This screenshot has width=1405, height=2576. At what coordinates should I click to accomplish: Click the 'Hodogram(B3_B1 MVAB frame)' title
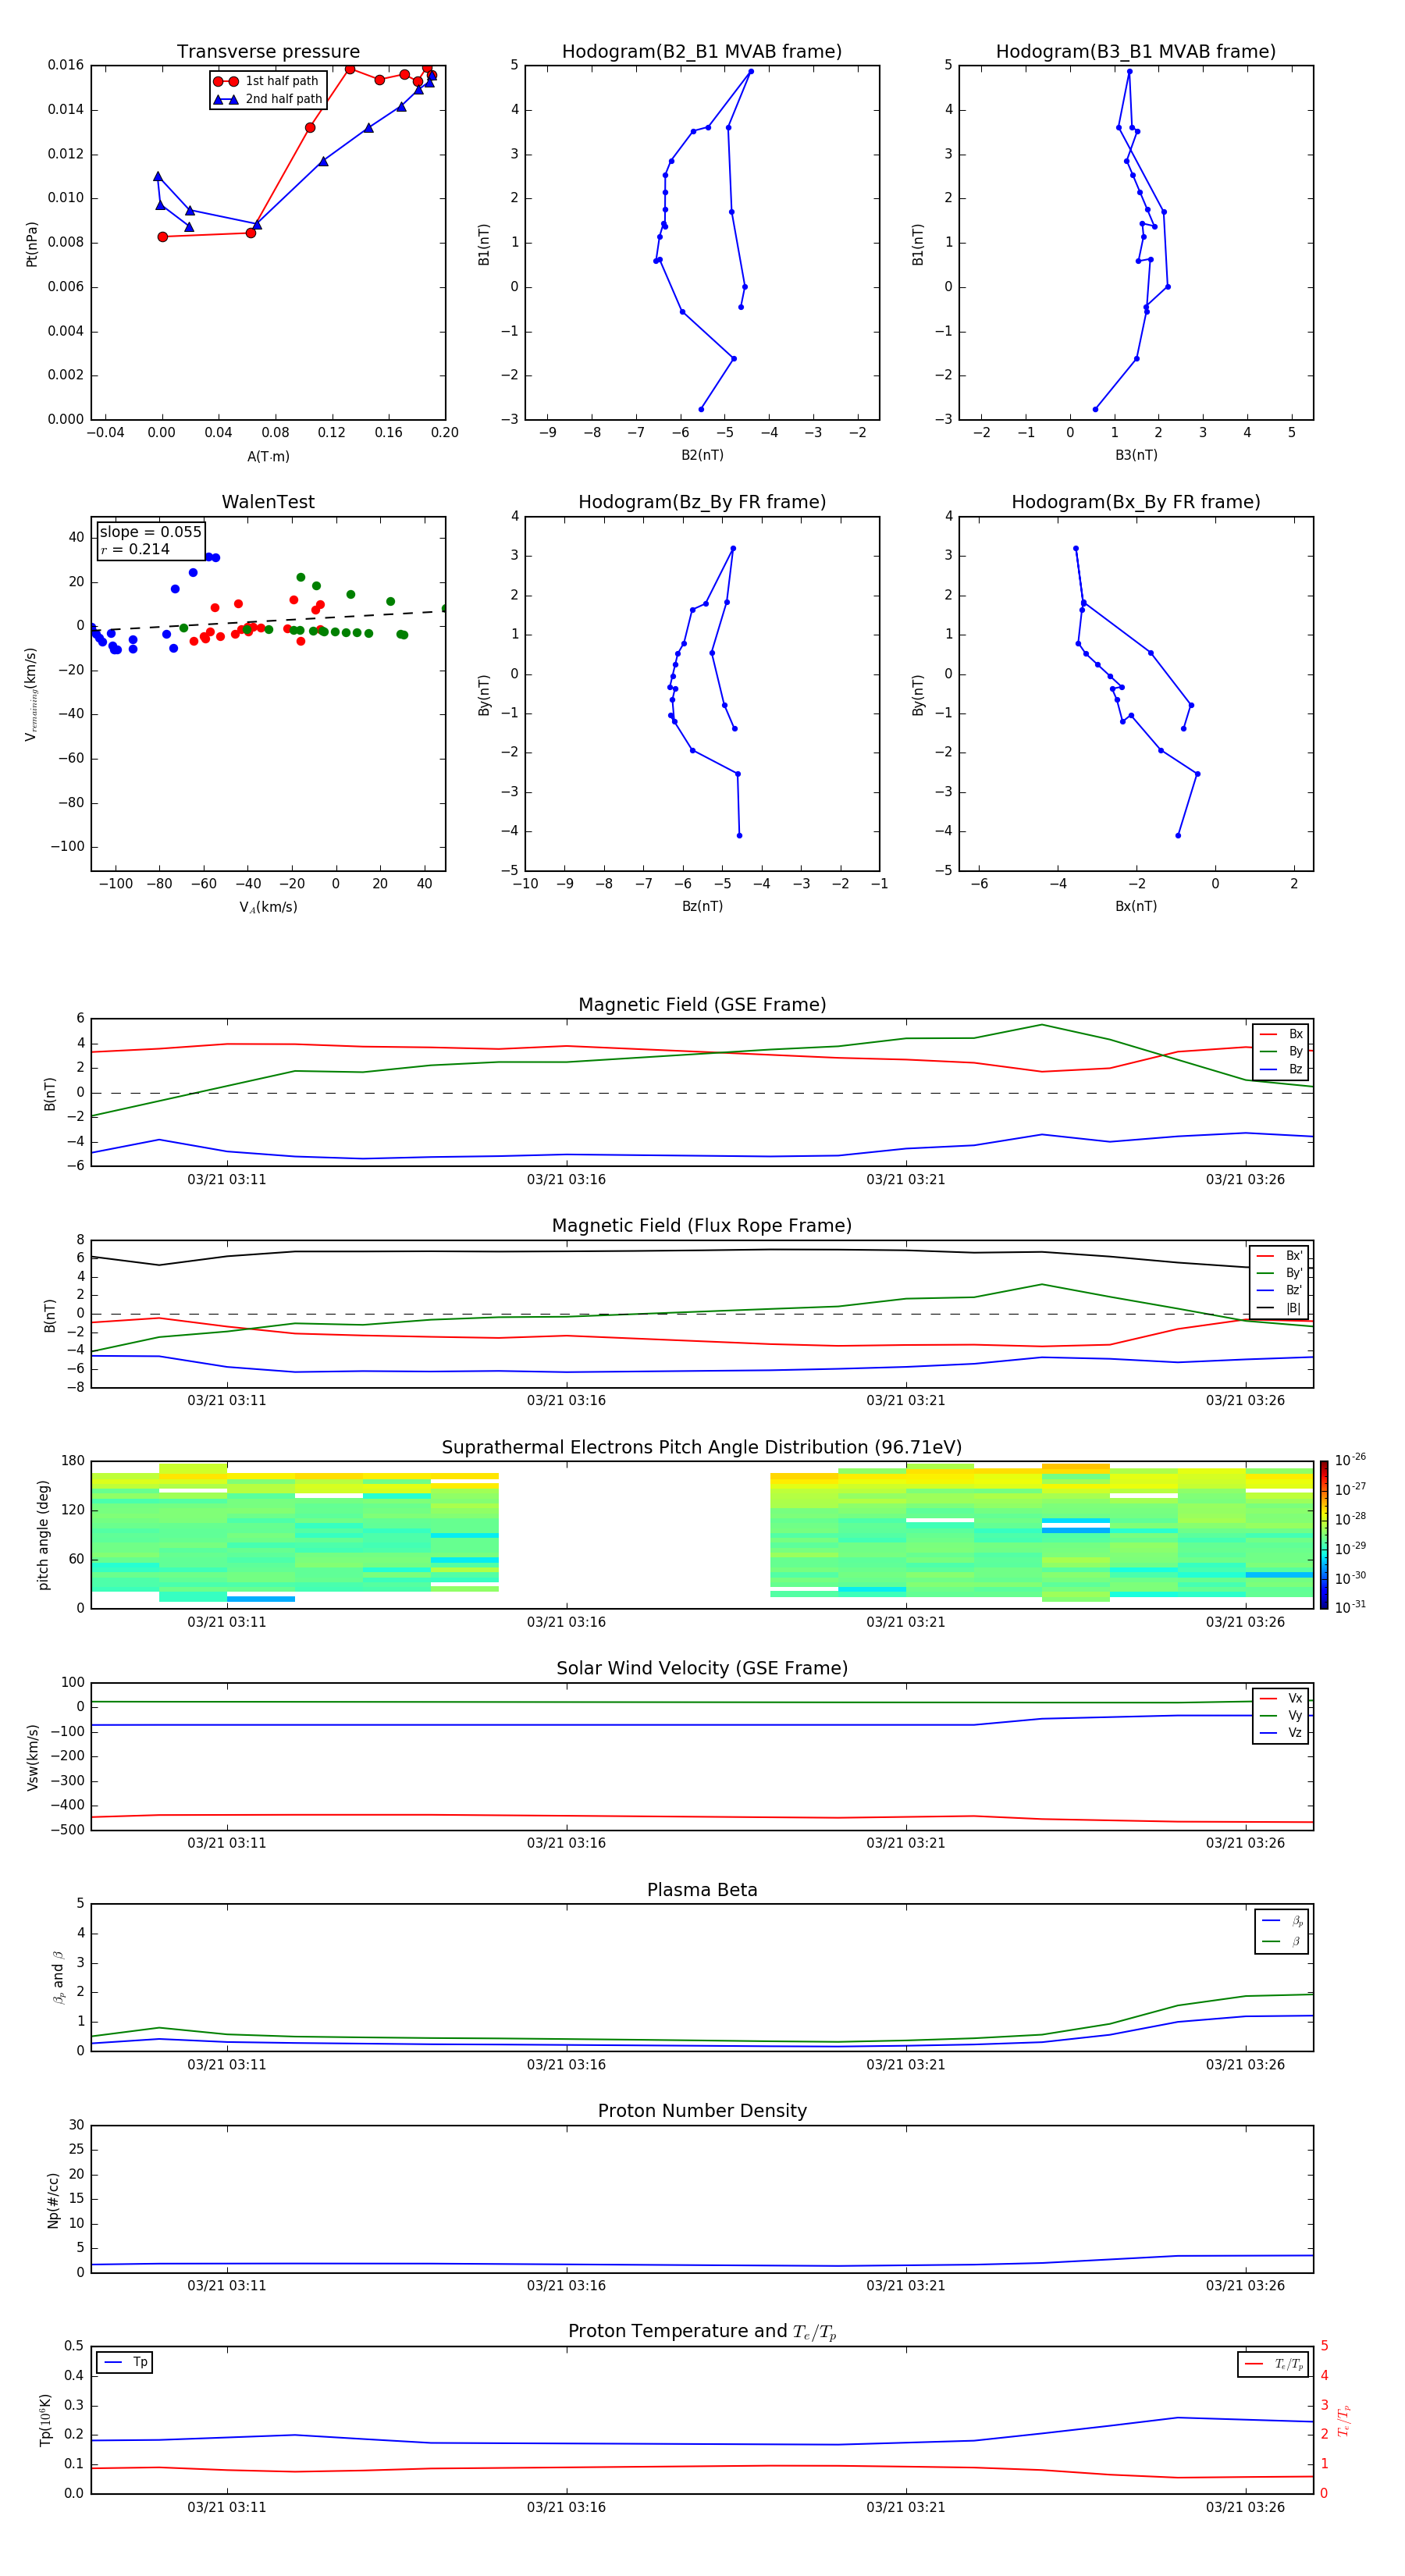coord(1135,52)
